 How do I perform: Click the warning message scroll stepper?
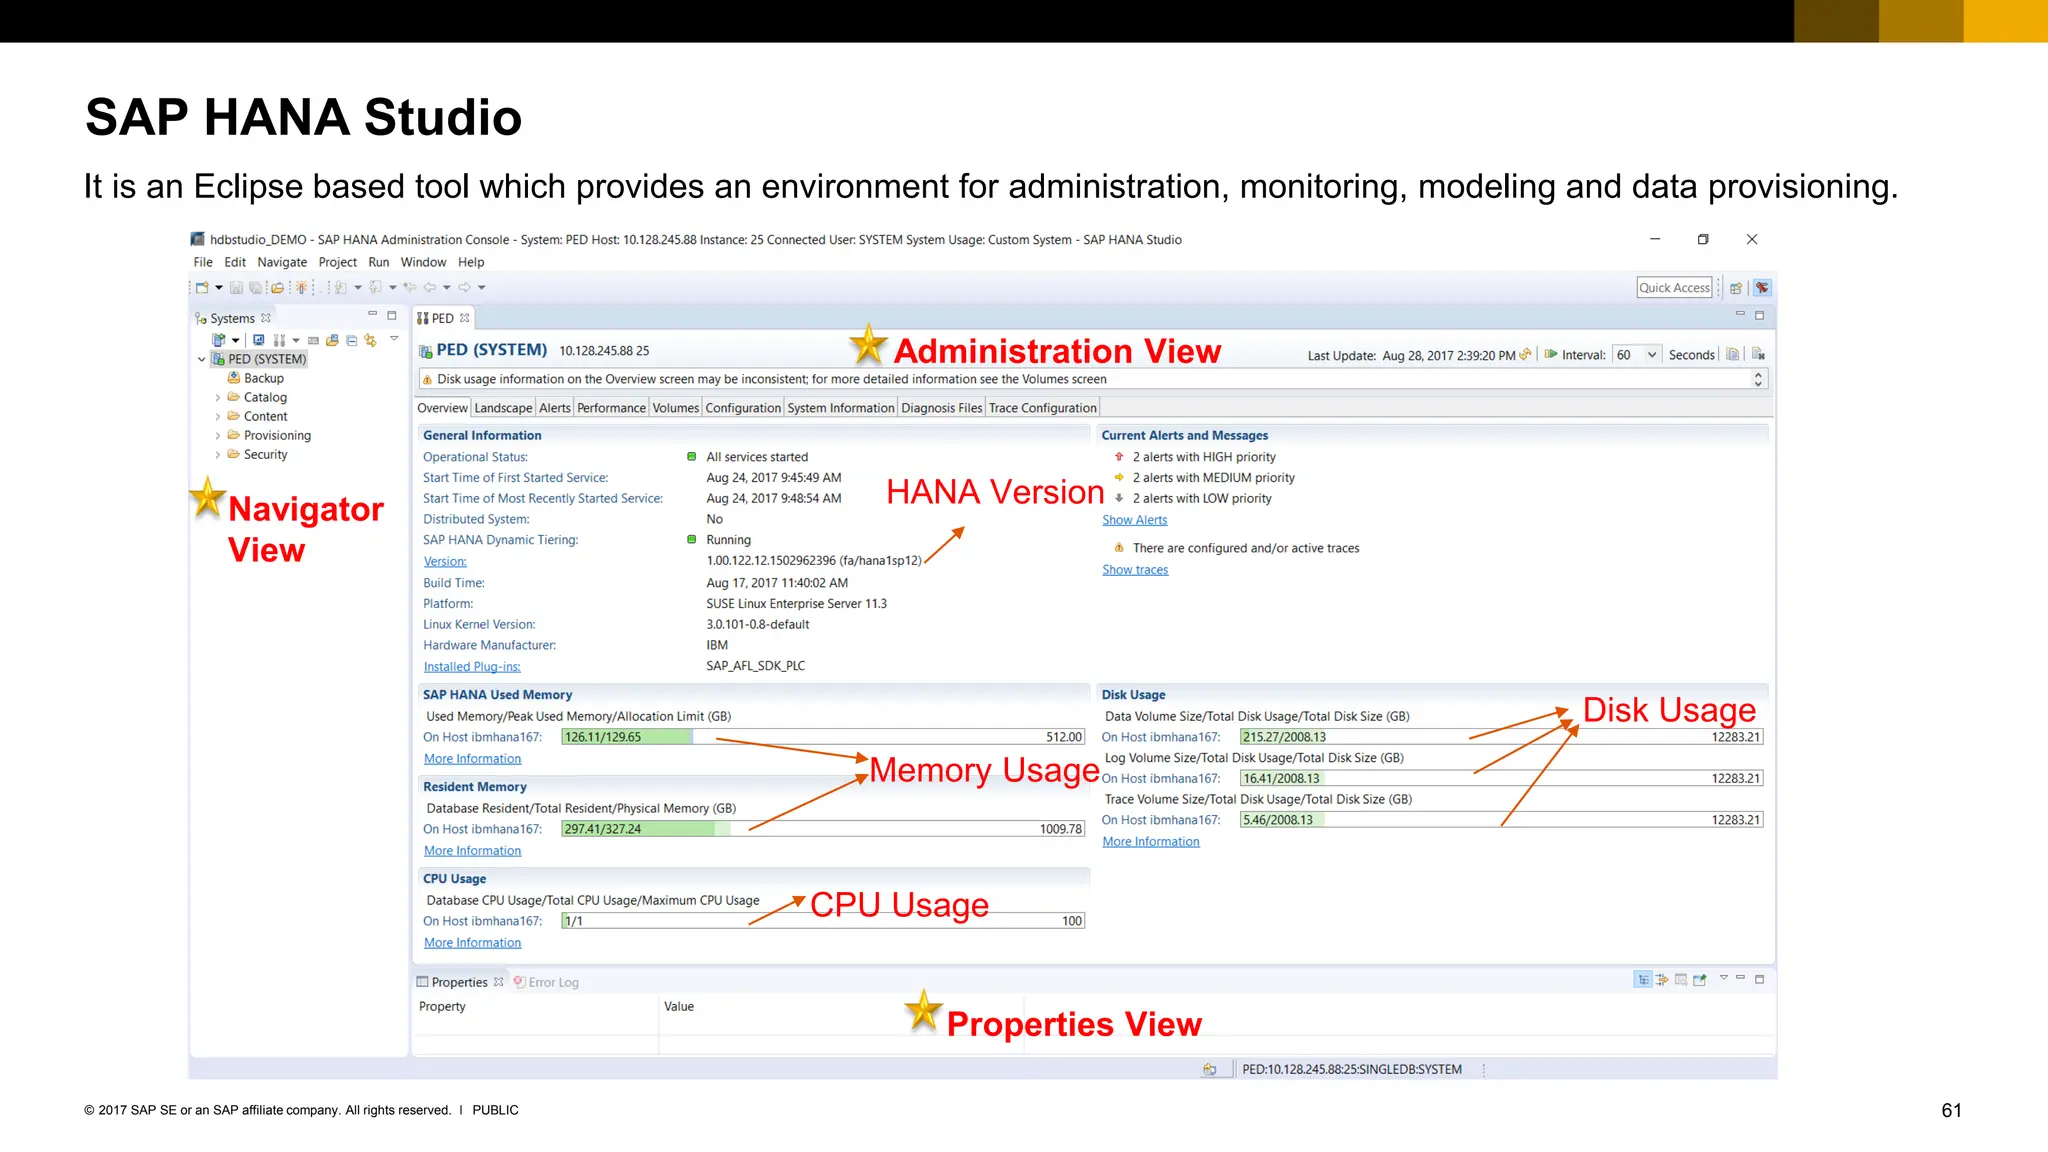tap(1758, 379)
